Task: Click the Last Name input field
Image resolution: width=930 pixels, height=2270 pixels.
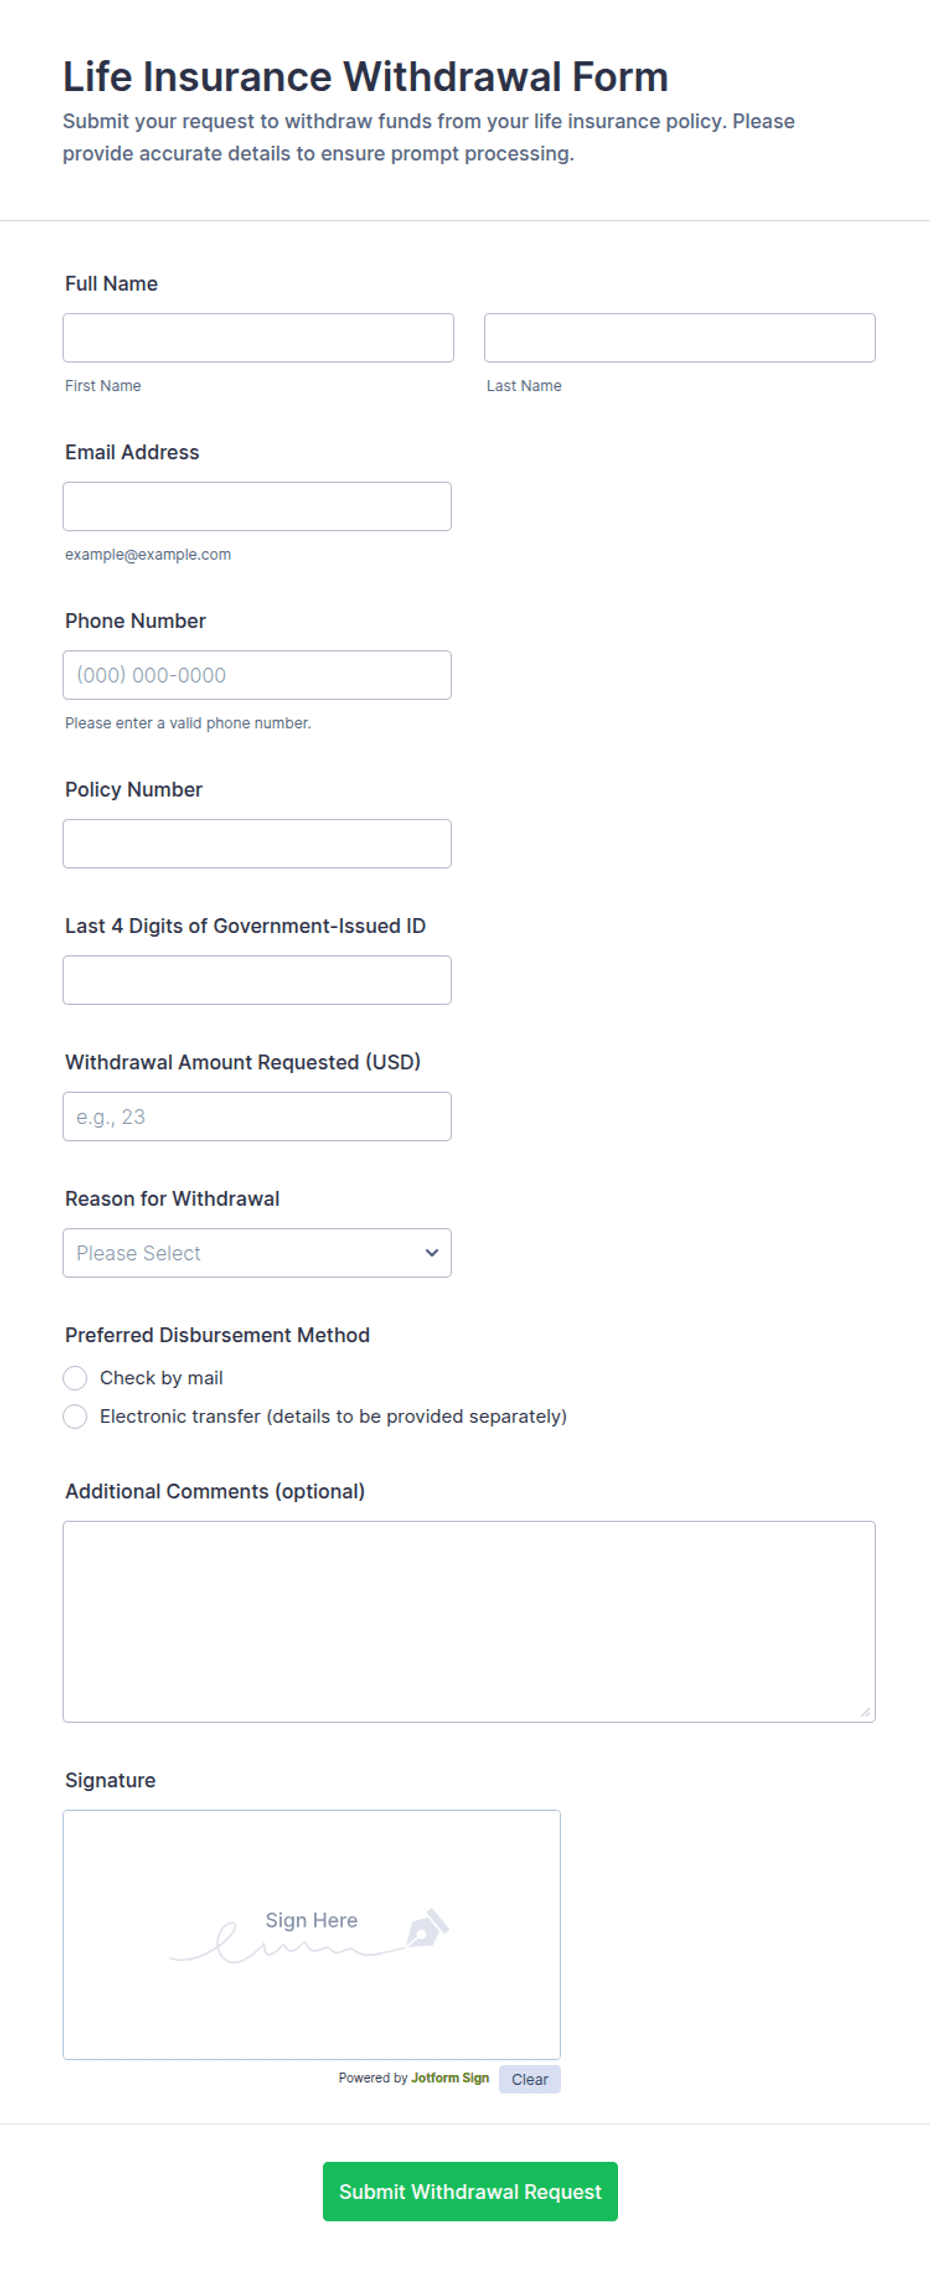Action: coord(680,338)
